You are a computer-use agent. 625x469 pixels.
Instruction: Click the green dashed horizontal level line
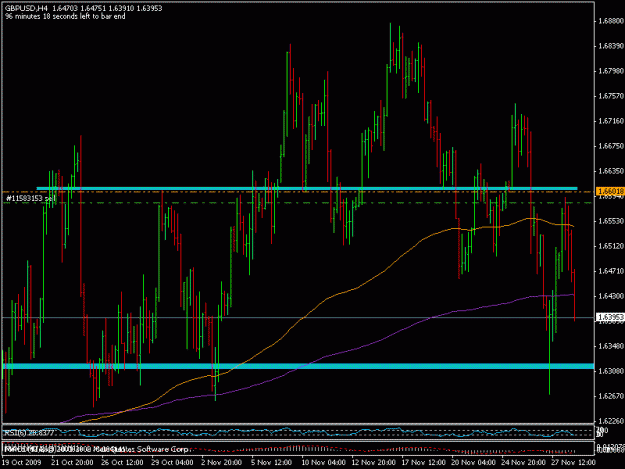298,203
